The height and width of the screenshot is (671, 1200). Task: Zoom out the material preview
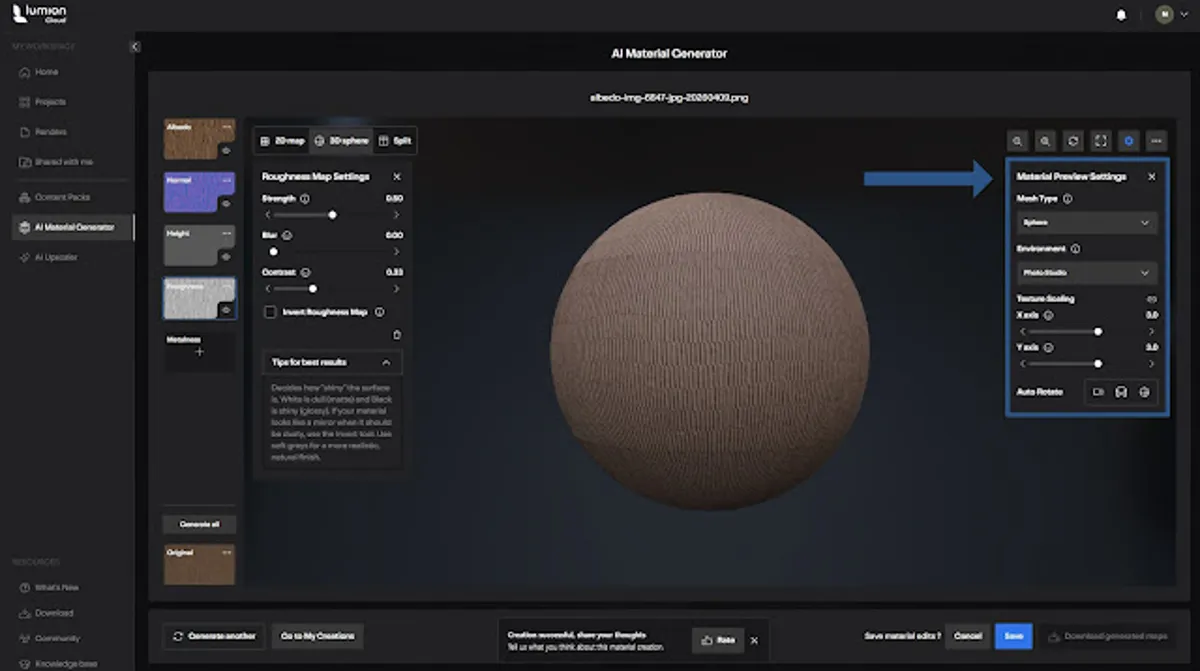[1016, 141]
